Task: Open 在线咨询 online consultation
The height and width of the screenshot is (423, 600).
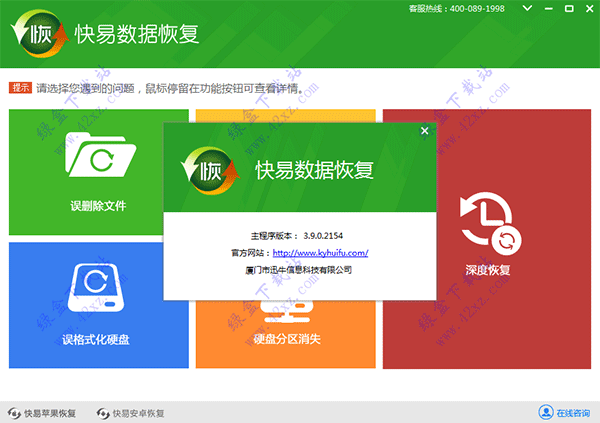Action: (x=564, y=413)
